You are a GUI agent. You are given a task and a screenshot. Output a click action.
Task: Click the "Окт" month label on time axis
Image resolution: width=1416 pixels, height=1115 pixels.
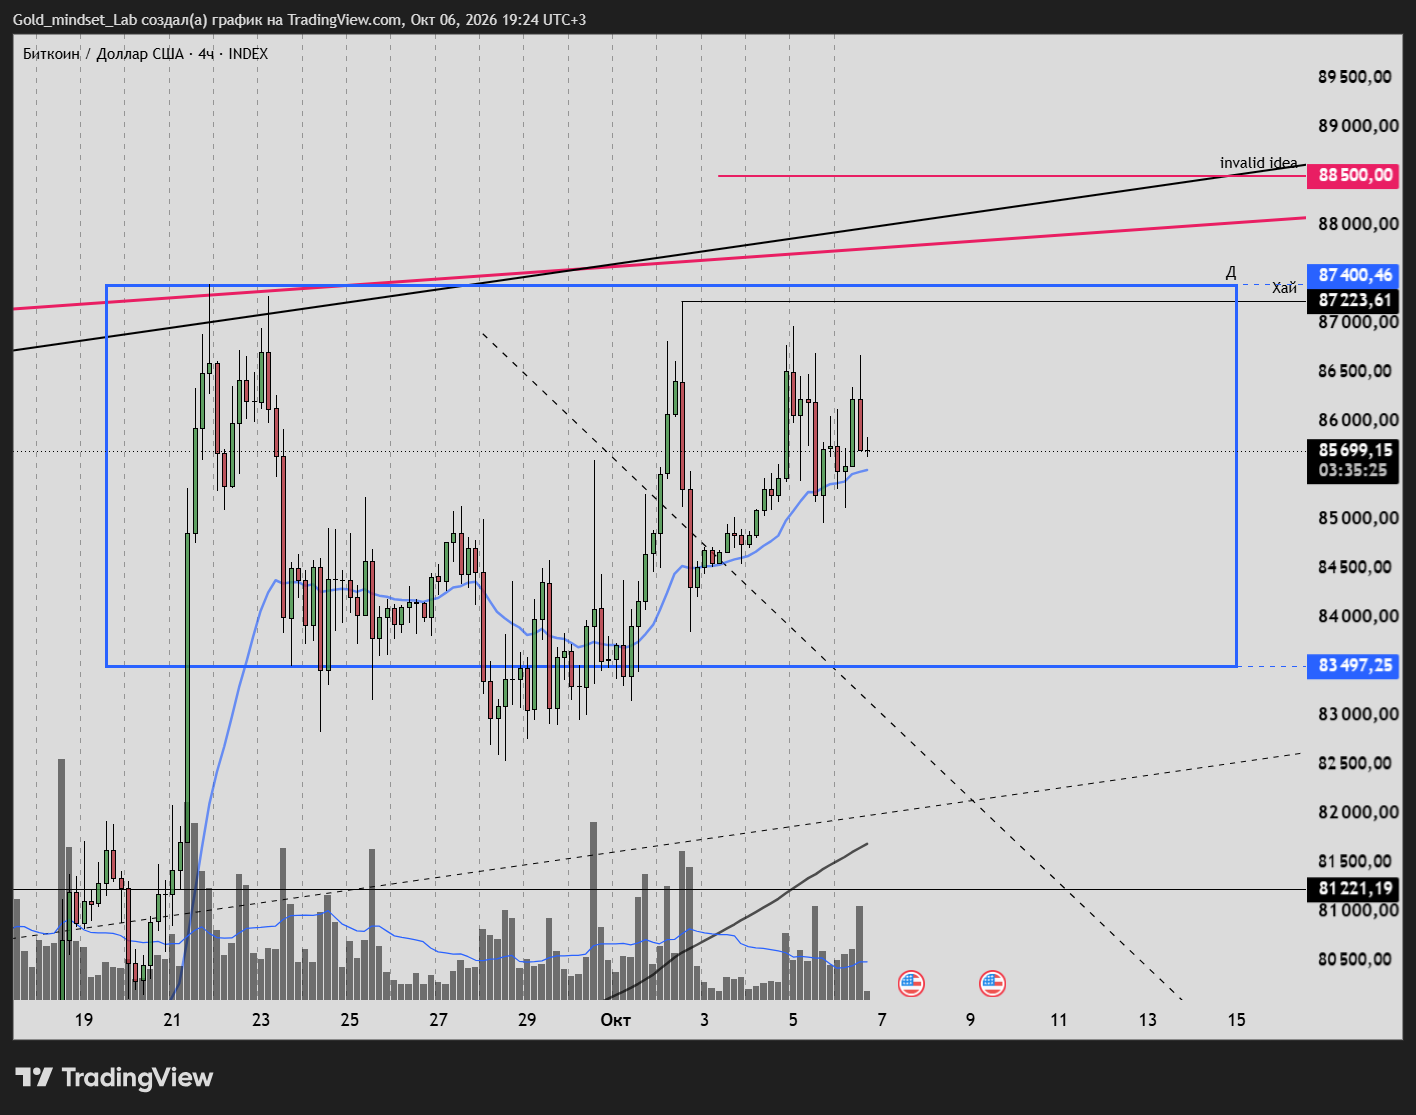[615, 1020]
